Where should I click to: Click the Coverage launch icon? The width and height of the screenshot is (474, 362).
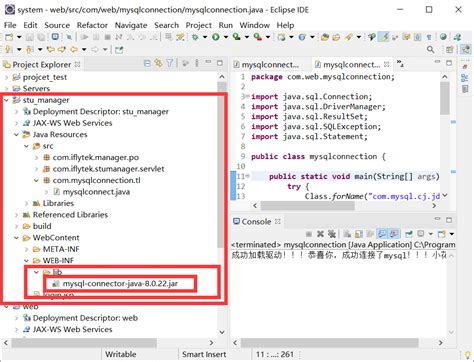click(237, 37)
